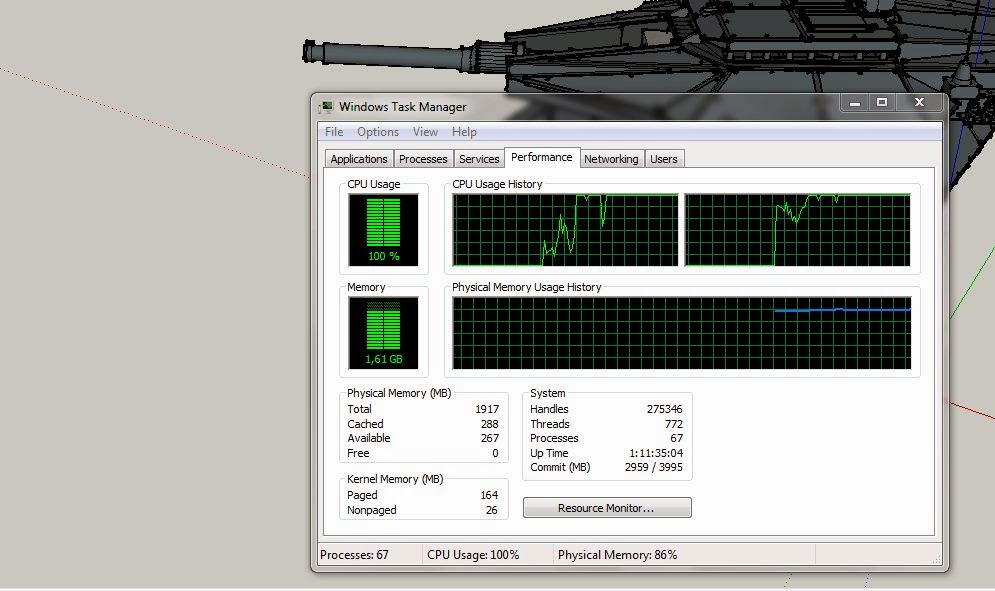Screen dimensions: 995x591
Task: Click the Threads value 772
Action: (674, 424)
